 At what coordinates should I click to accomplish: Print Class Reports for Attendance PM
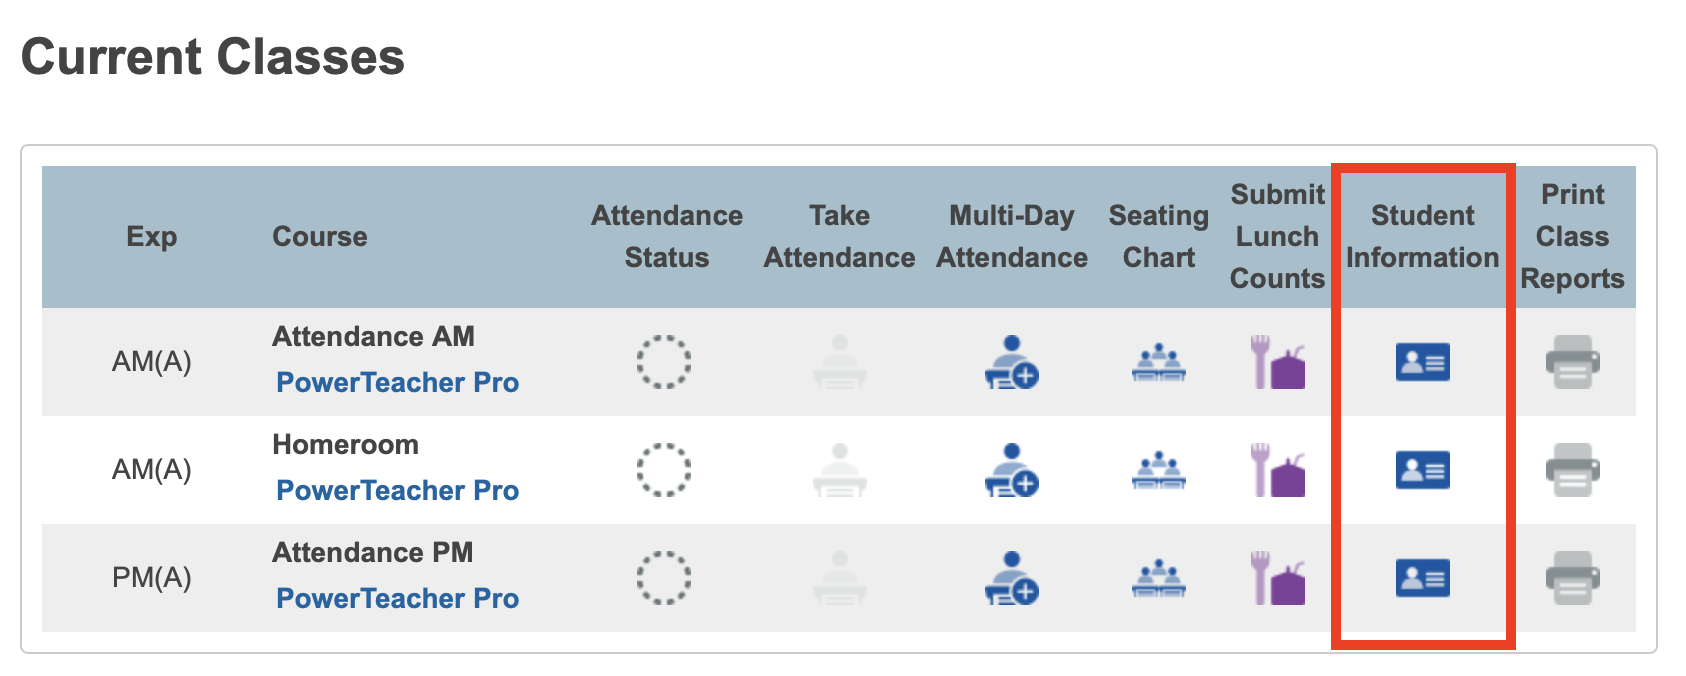(1572, 579)
